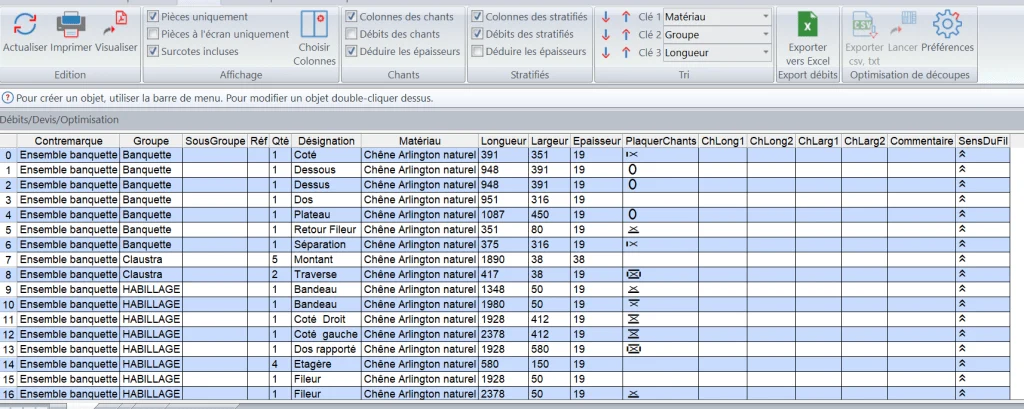The height and width of the screenshot is (409, 1024).
Task: Open Clé 3 Longueur dropdown
Action: click(717, 53)
